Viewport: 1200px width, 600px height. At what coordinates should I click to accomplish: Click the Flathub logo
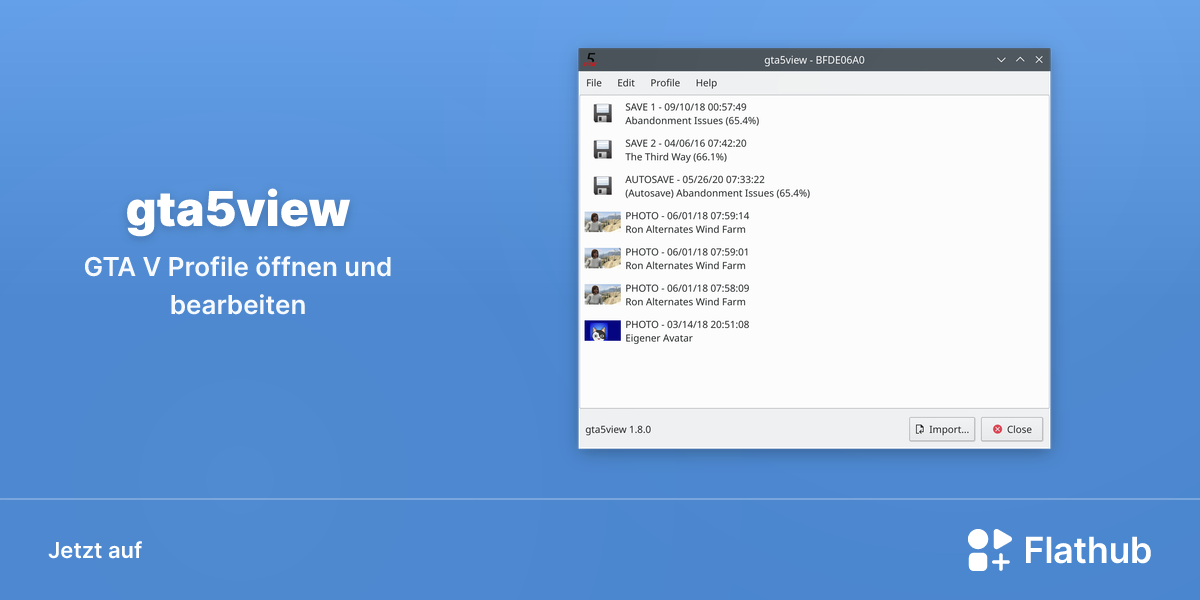[1059, 550]
